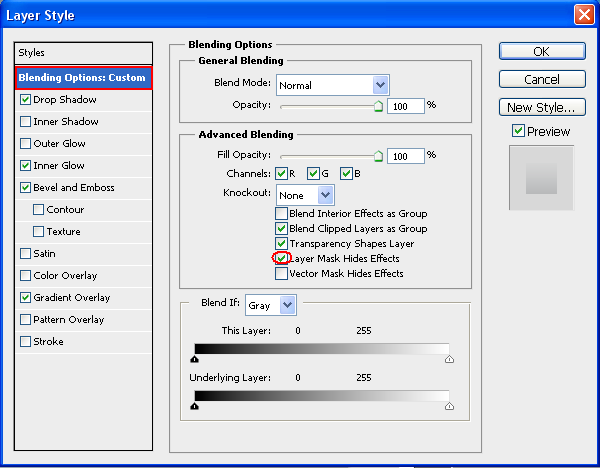Toggle the R channel checkbox
The image size is (600, 468).
(x=281, y=174)
